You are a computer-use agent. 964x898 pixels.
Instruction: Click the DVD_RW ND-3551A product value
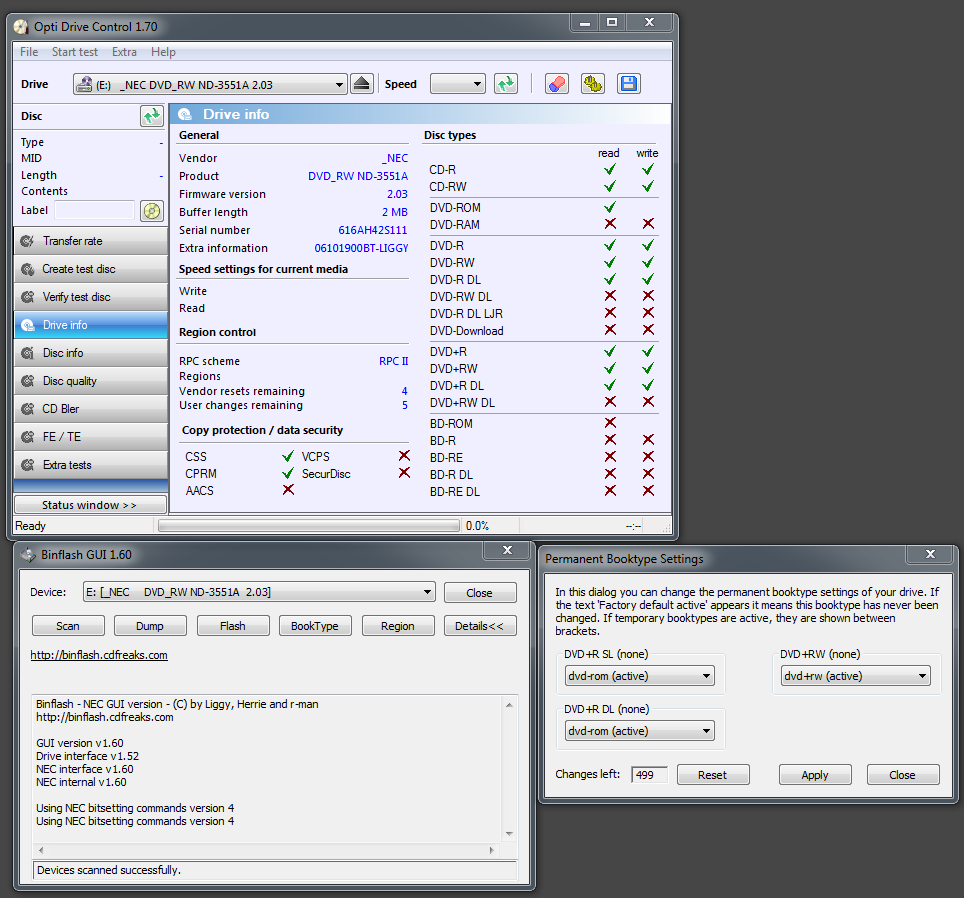tap(358, 176)
